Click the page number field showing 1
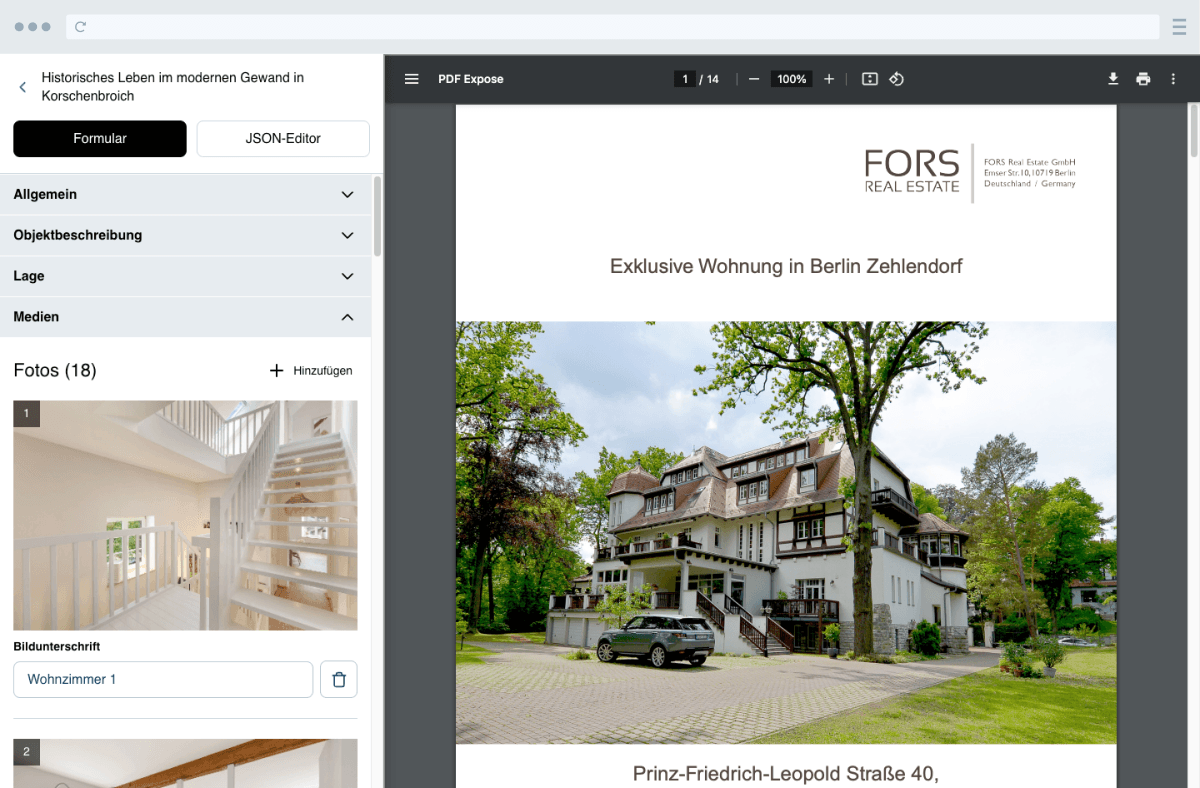The image size is (1200, 788). pyautogui.click(x=684, y=78)
